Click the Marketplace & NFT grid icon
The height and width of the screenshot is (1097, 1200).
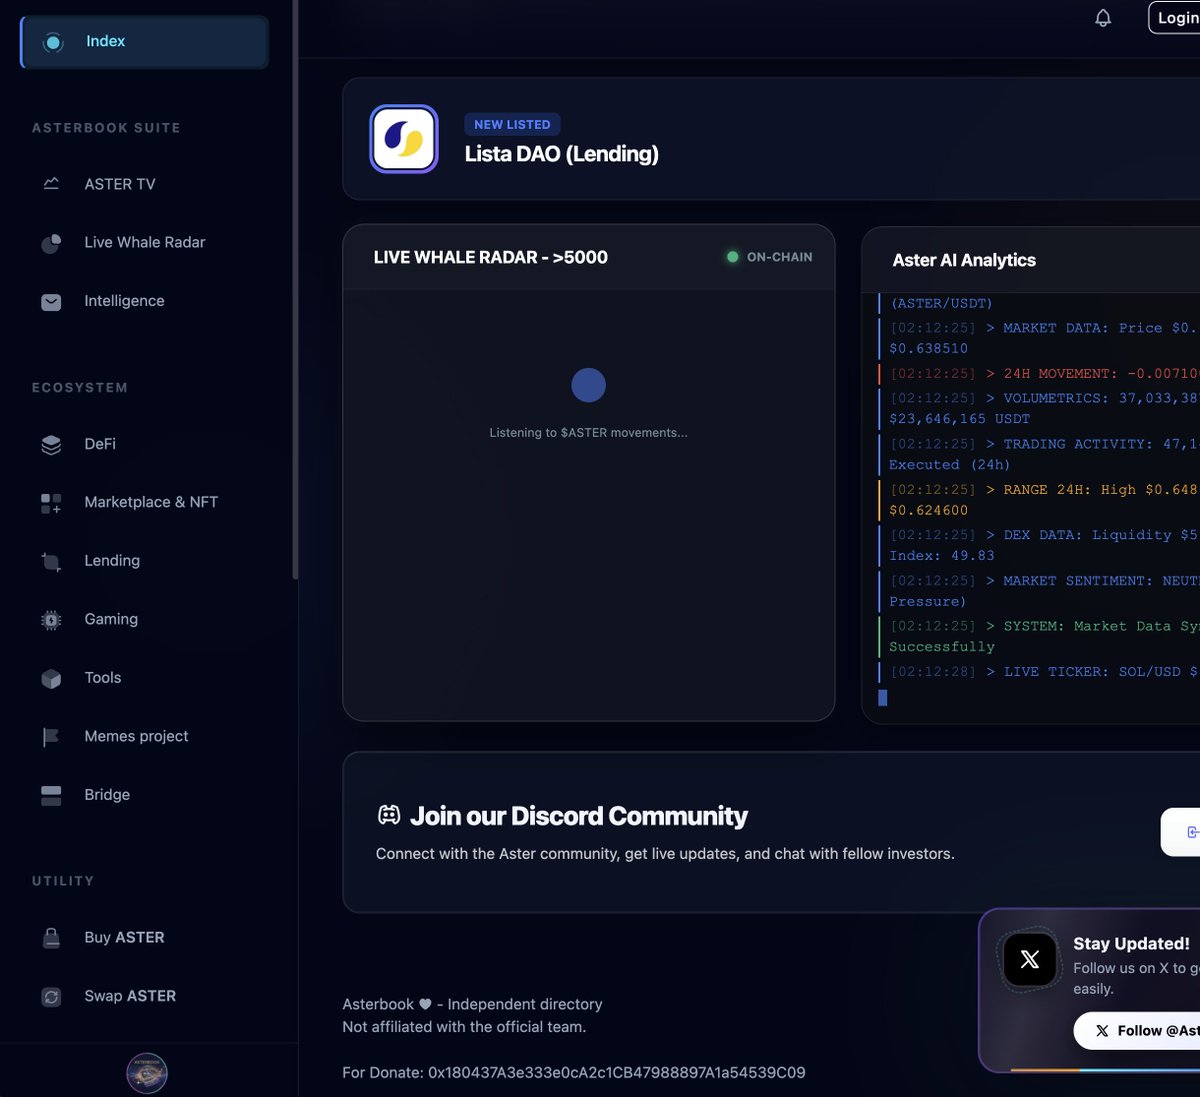coord(51,503)
